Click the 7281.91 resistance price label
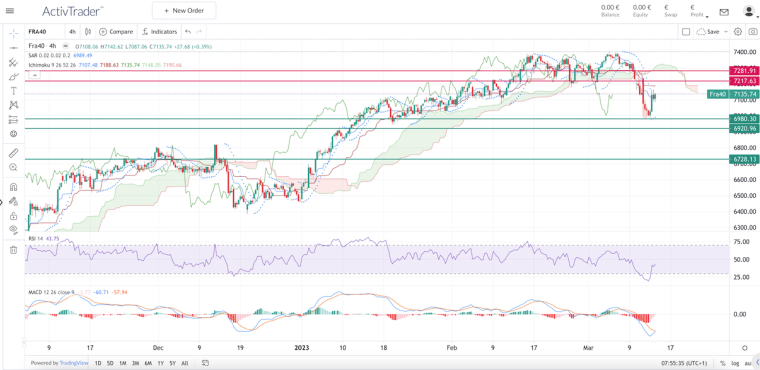Viewport: 760px width, 370px height. (x=745, y=71)
